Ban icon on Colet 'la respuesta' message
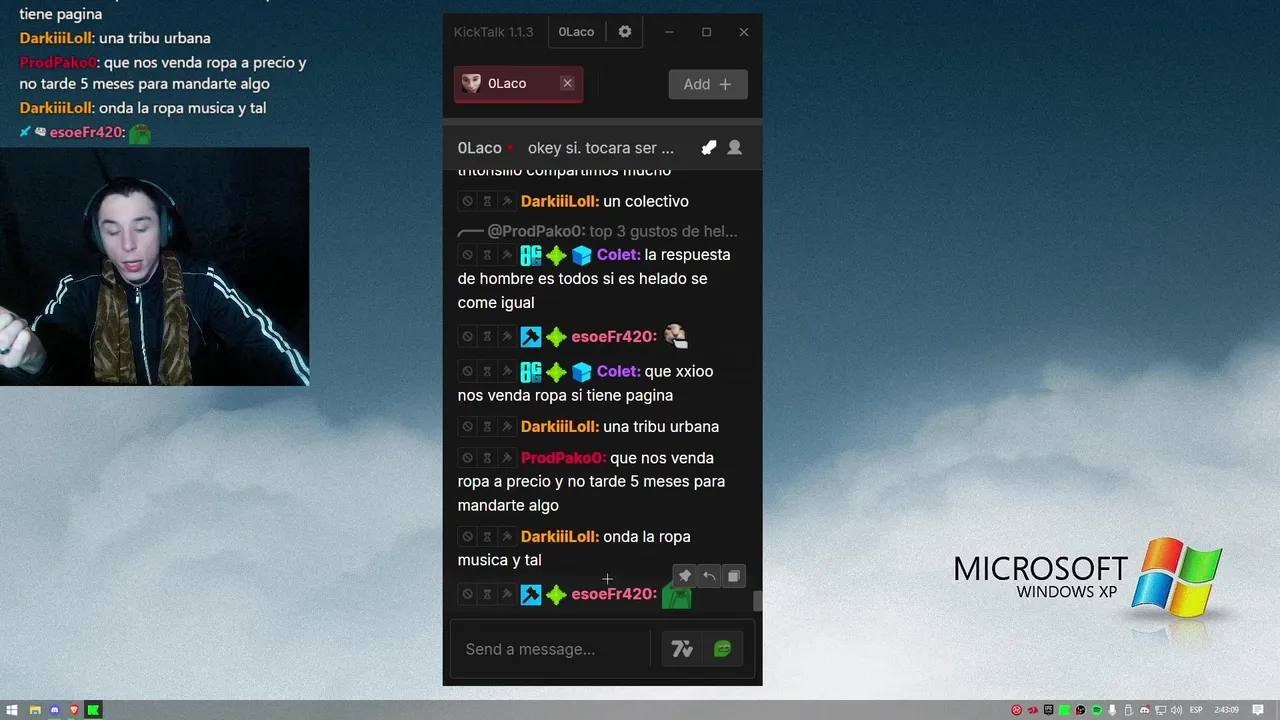This screenshot has height=720, width=1280. coord(467,255)
